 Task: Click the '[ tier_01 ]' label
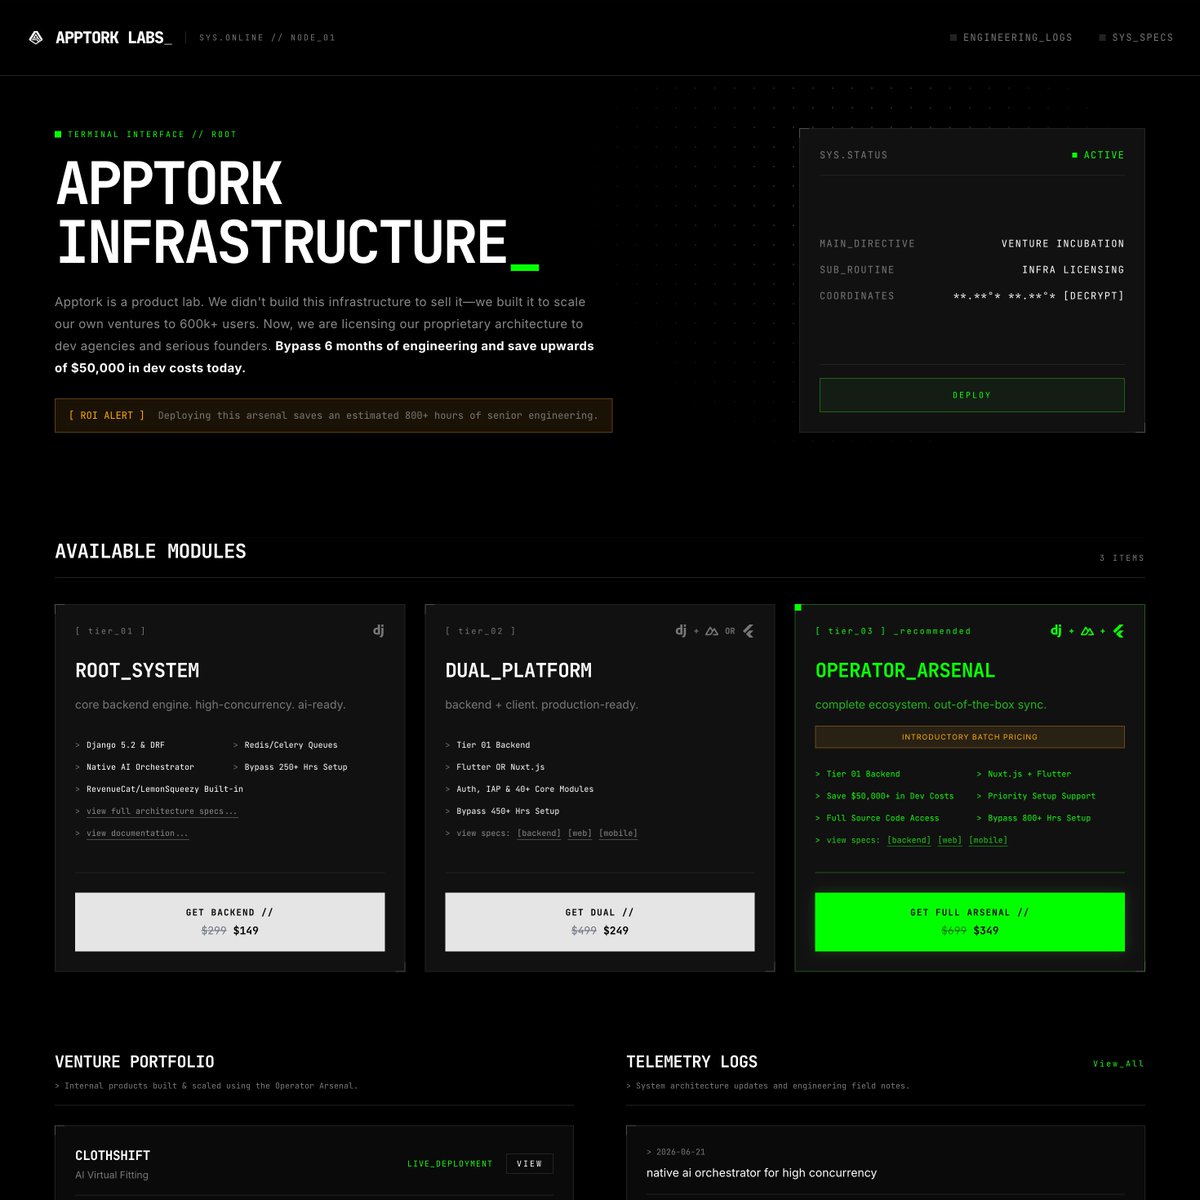point(110,631)
